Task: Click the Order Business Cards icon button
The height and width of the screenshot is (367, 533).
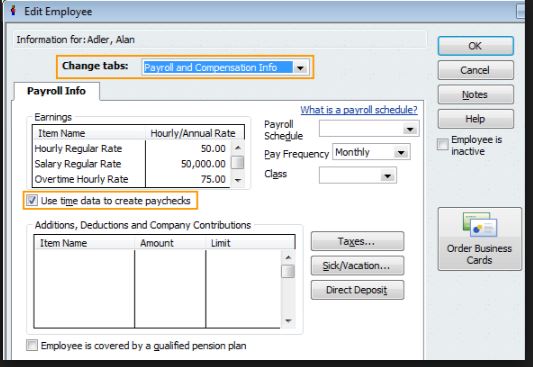Action: point(480,239)
